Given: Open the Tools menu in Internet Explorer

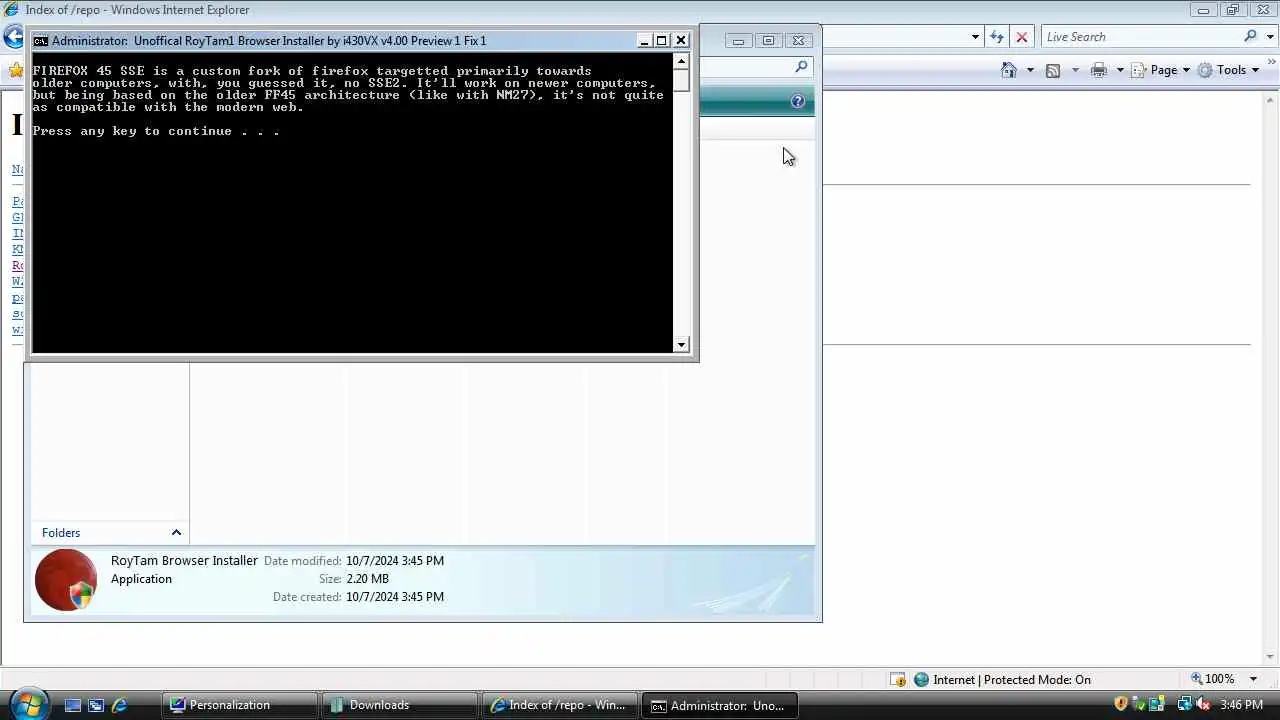Looking at the screenshot, I should pos(1228,70).
